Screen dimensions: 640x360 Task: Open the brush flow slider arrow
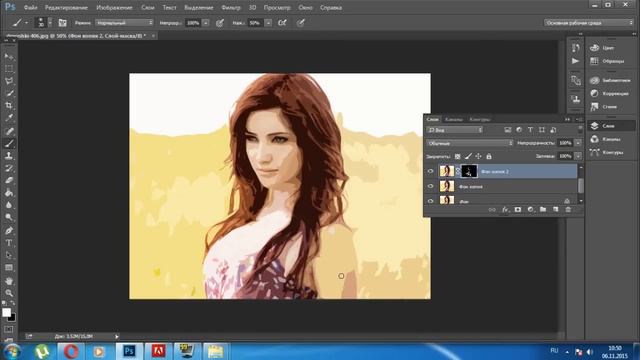[268, 23]
